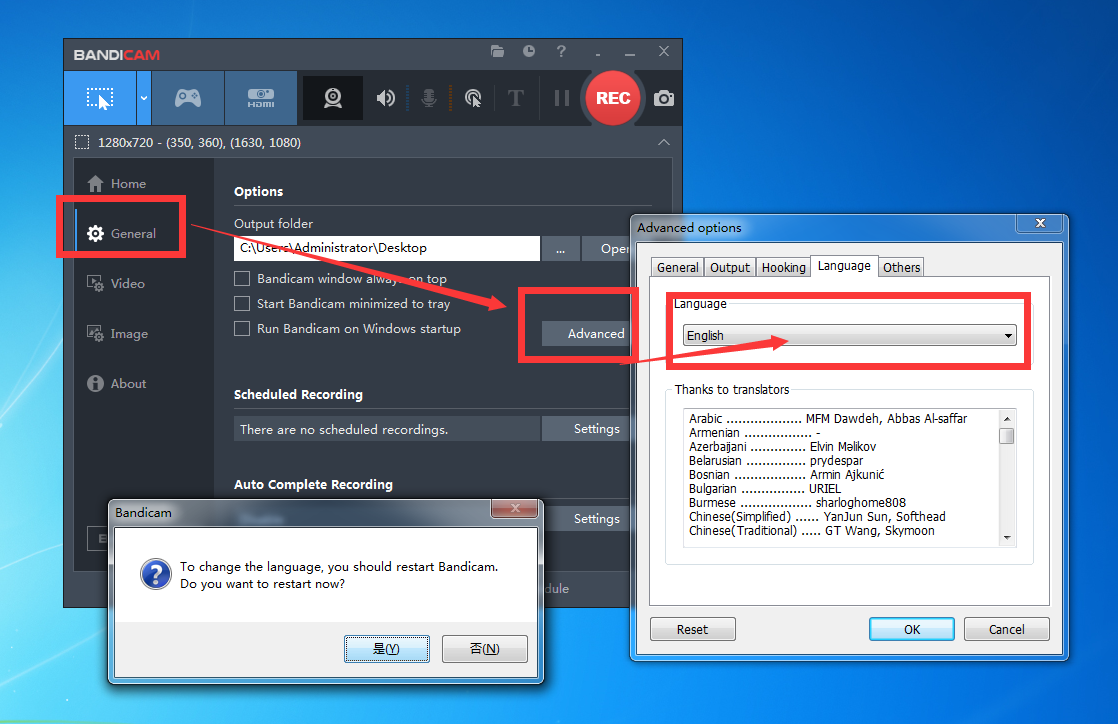Image resolution: width=1118 pixels, height=724 pixels.
Task: Open the recording mode dropdown arrow
Action: pyautogui.click(x=144, y=98)
